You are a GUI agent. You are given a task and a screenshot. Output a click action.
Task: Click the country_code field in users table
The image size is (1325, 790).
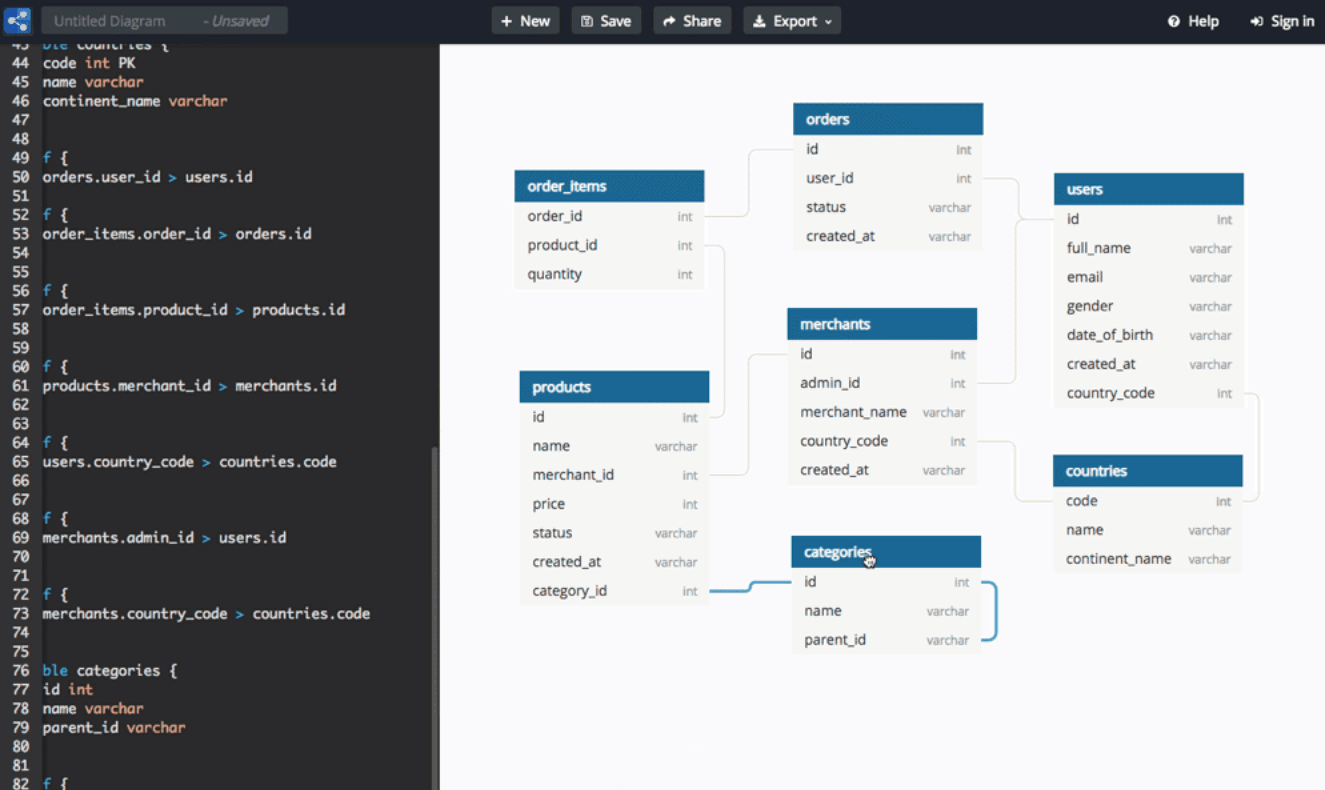pos(1110,393)
